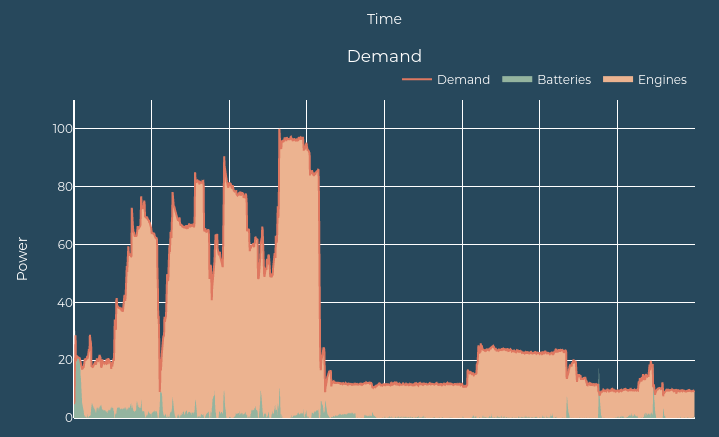This screenshot has width=719, height=437.
Task: Toggle the Demand series in the legend
Action: click(x=463, y=80)
